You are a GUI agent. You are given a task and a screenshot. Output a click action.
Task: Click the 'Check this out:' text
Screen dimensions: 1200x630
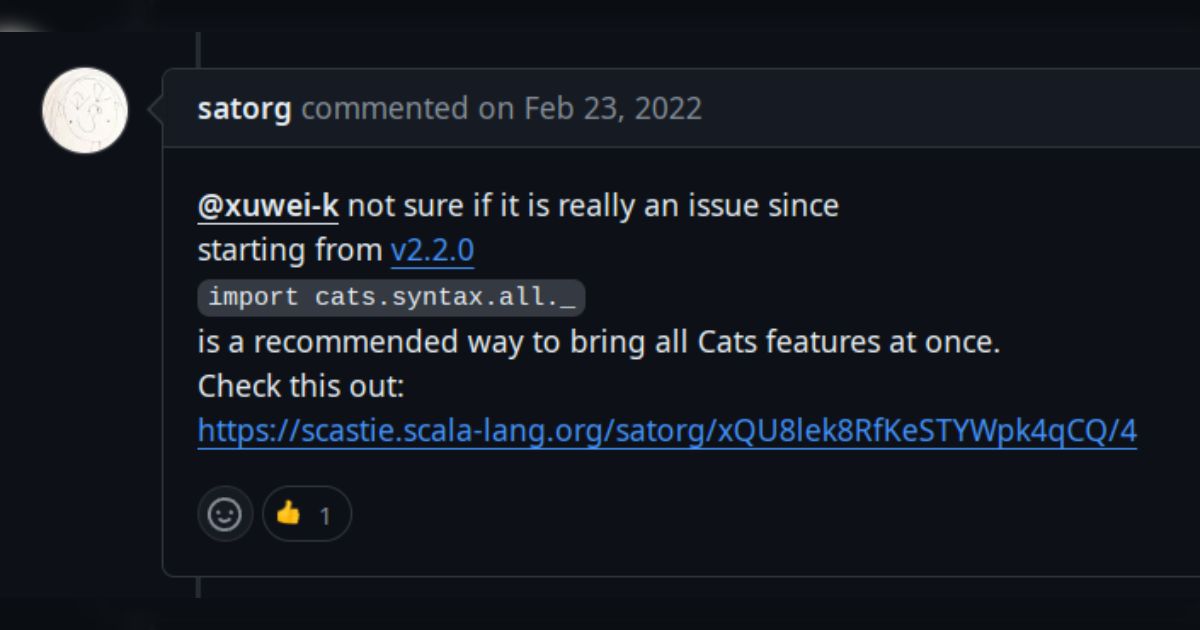click(300, 386)
